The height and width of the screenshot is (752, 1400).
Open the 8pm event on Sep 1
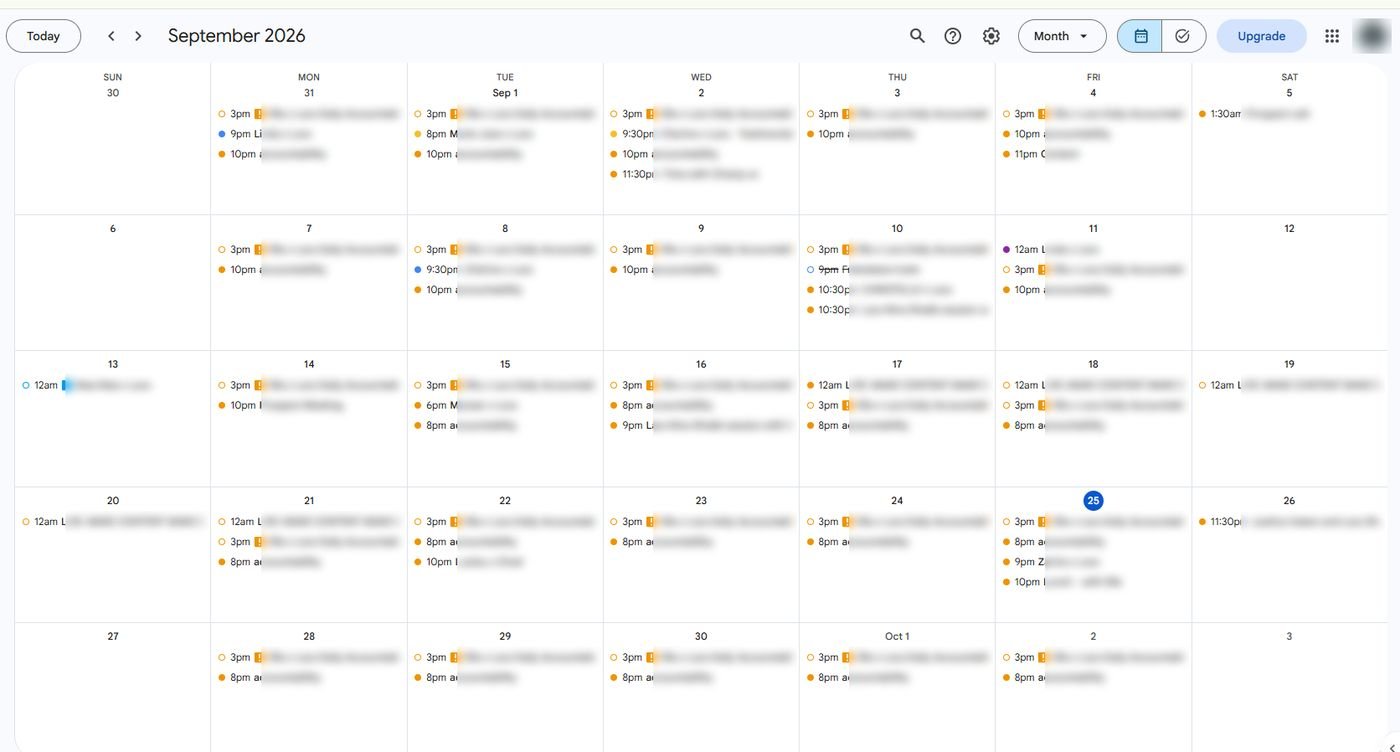pyautogui.click(x=504, y=134)
